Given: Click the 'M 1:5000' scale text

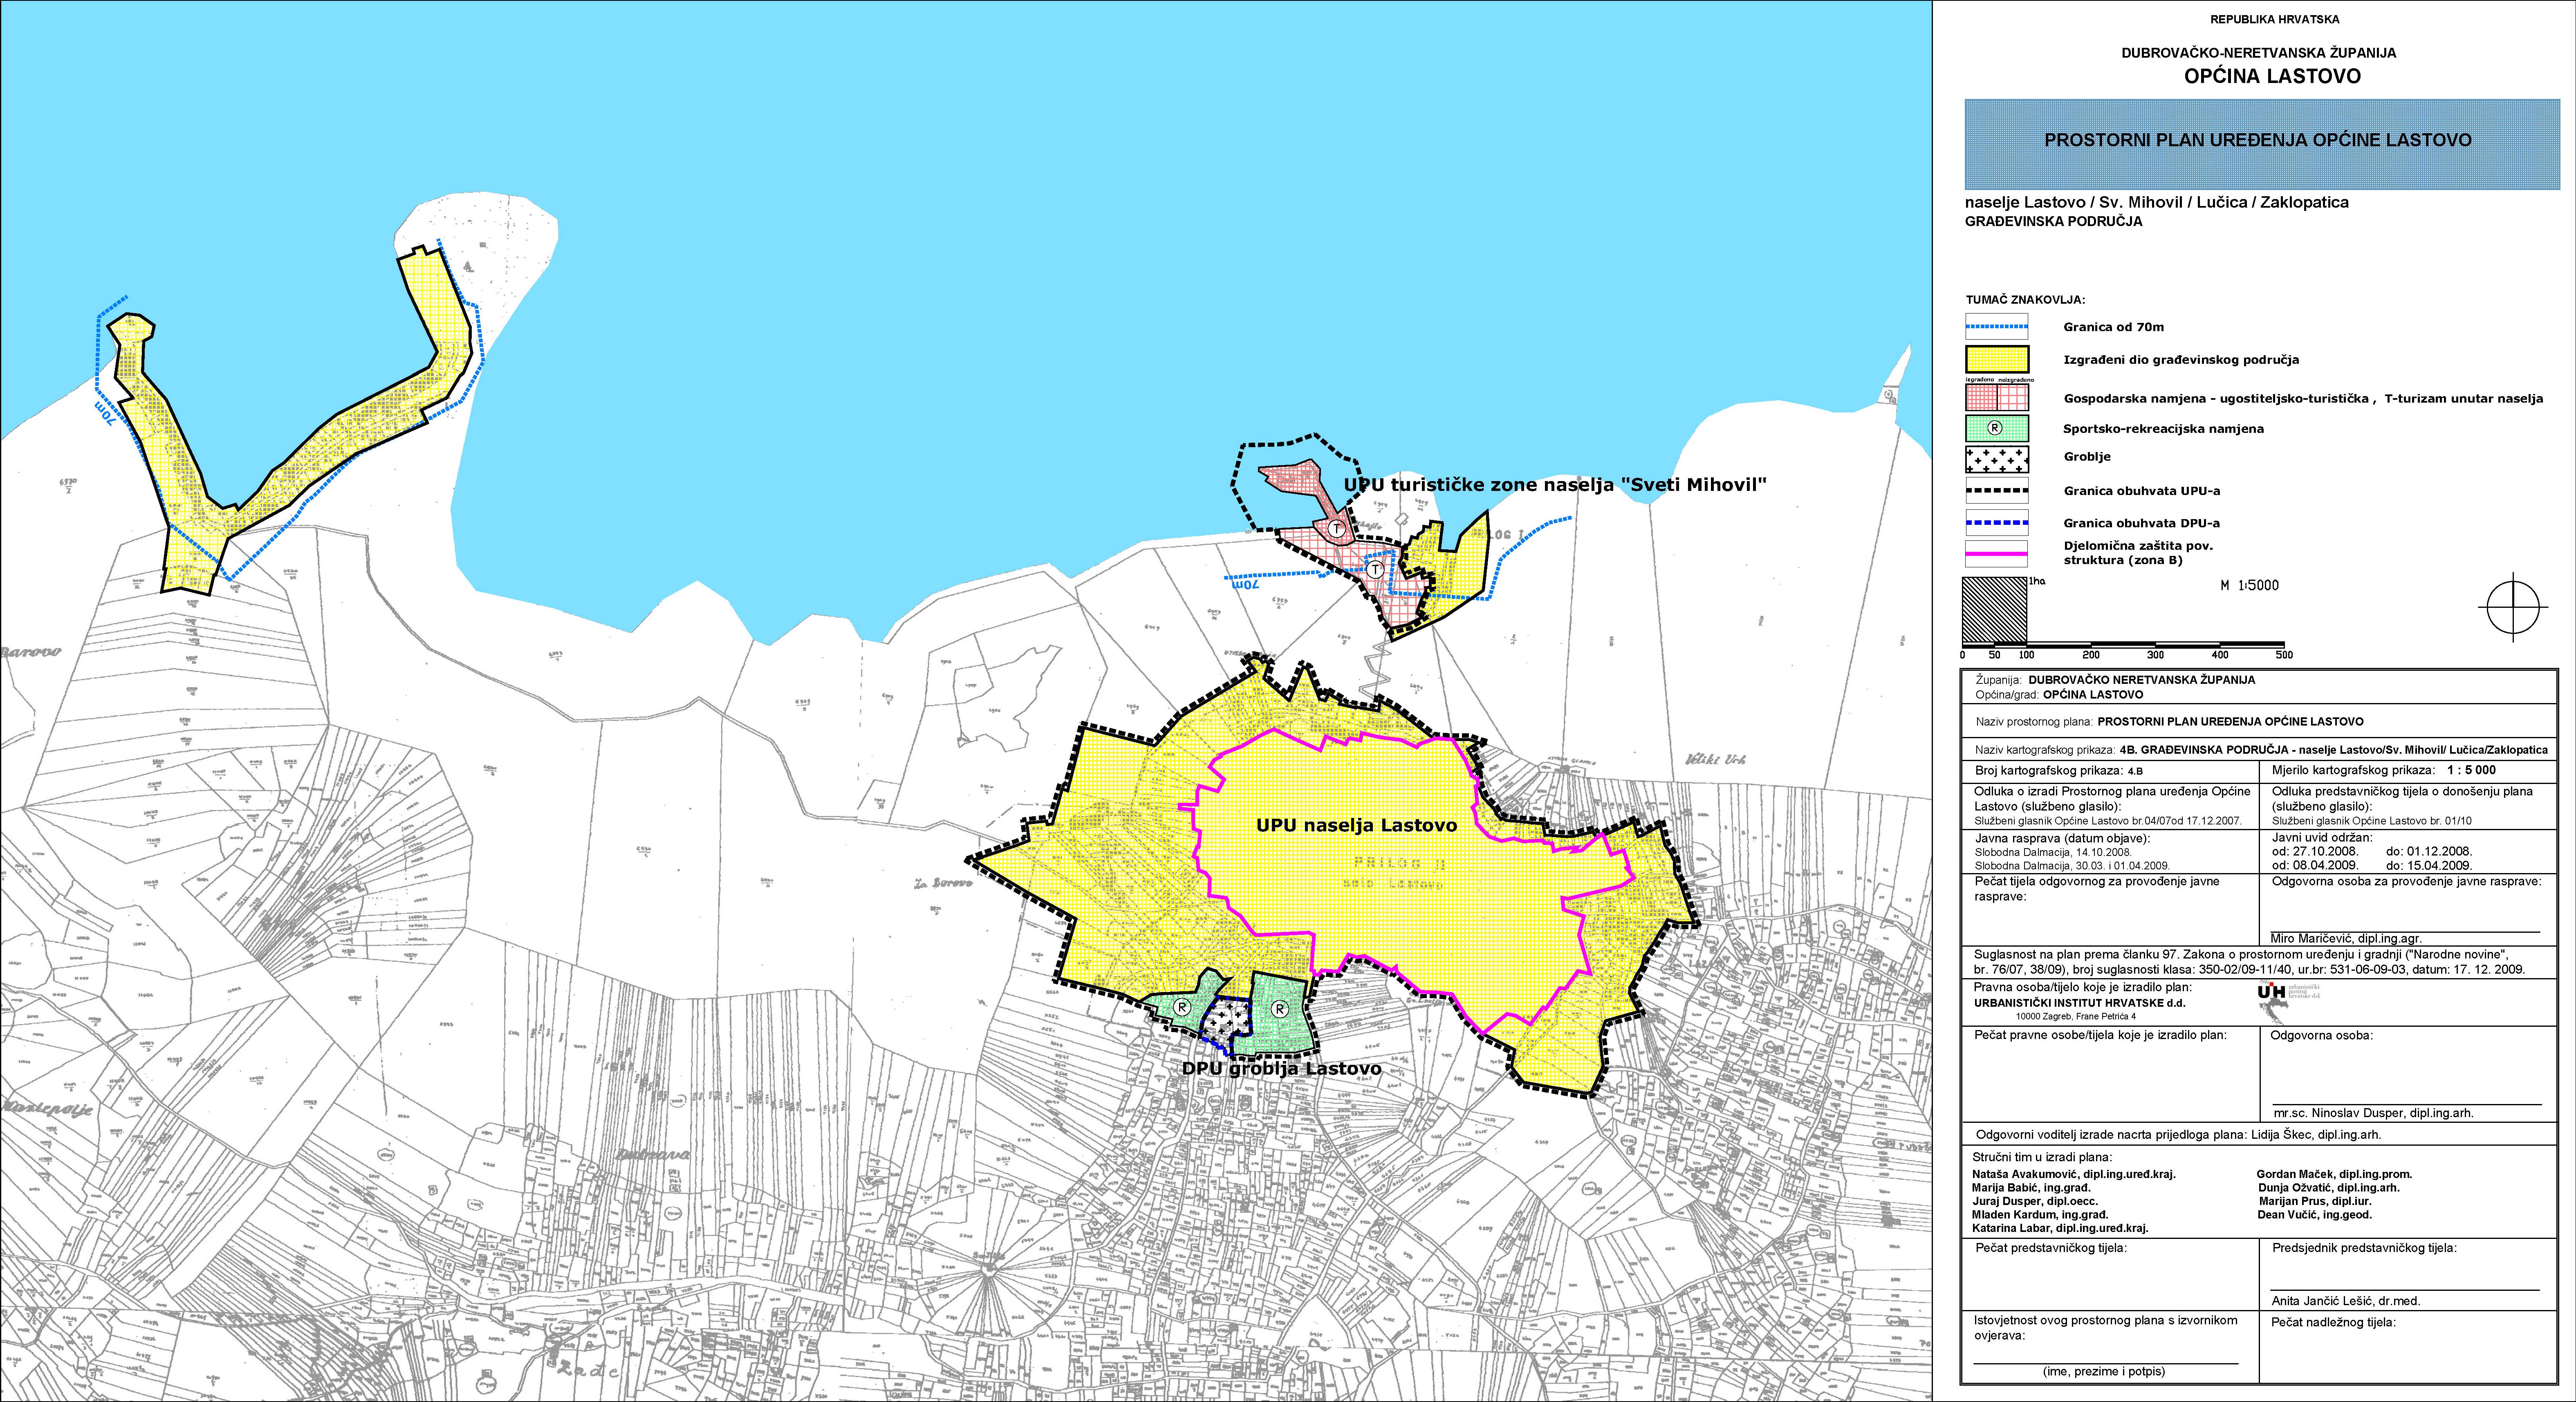Looking at the screenshot, I should coord(2250,585).
